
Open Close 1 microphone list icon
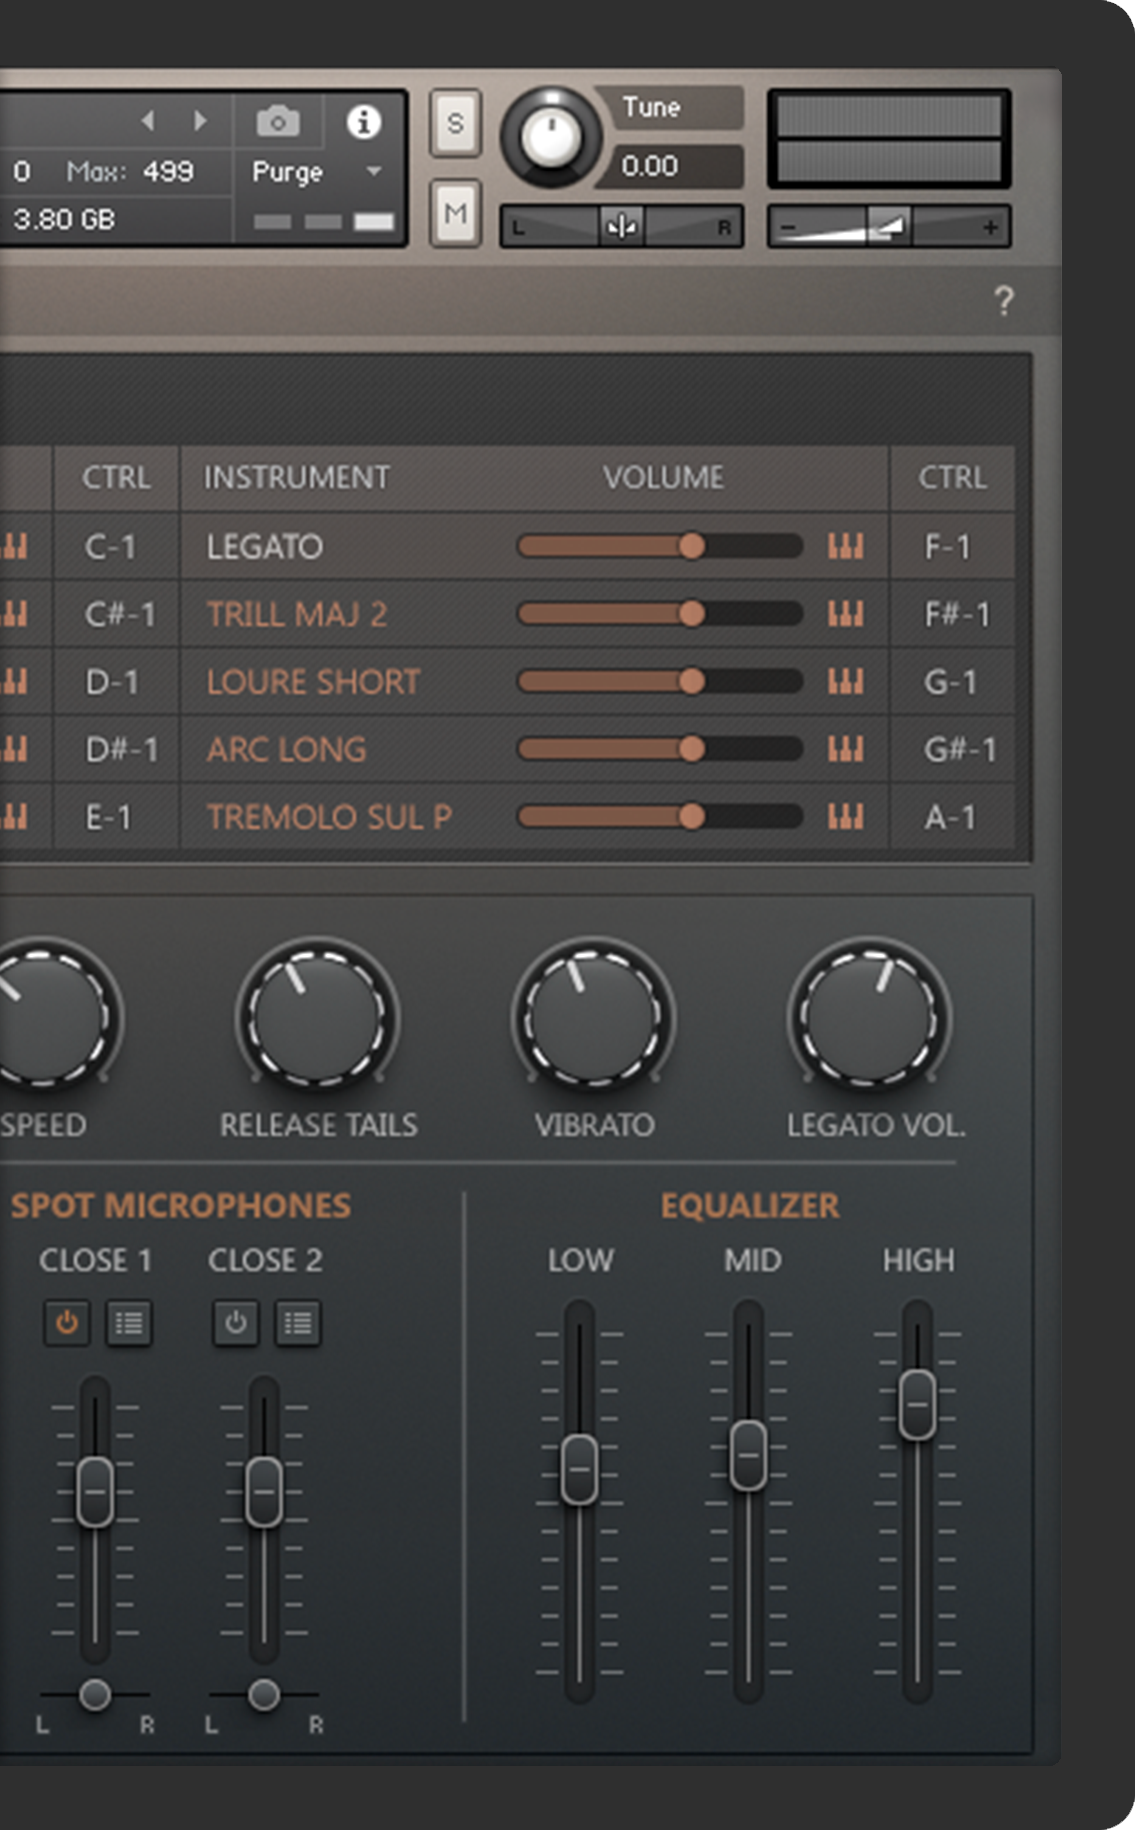point(129,1323)
